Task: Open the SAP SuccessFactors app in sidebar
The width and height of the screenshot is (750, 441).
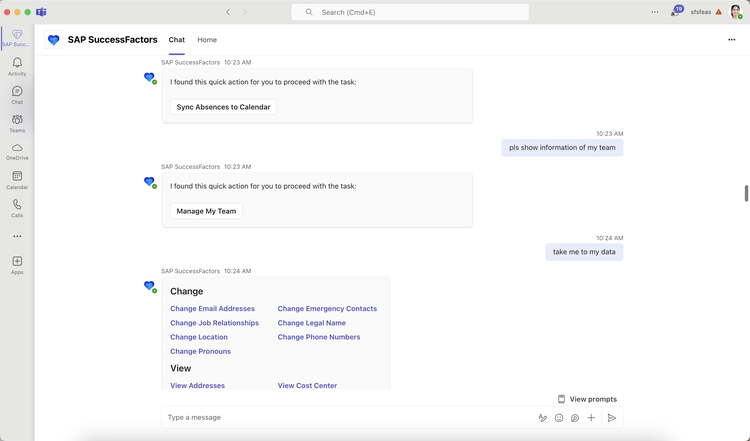Action: point(17,38)
